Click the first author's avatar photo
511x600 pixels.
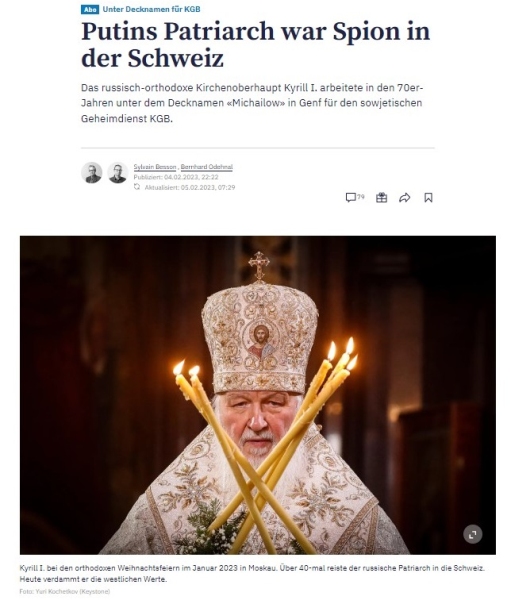tap(92, 173)
